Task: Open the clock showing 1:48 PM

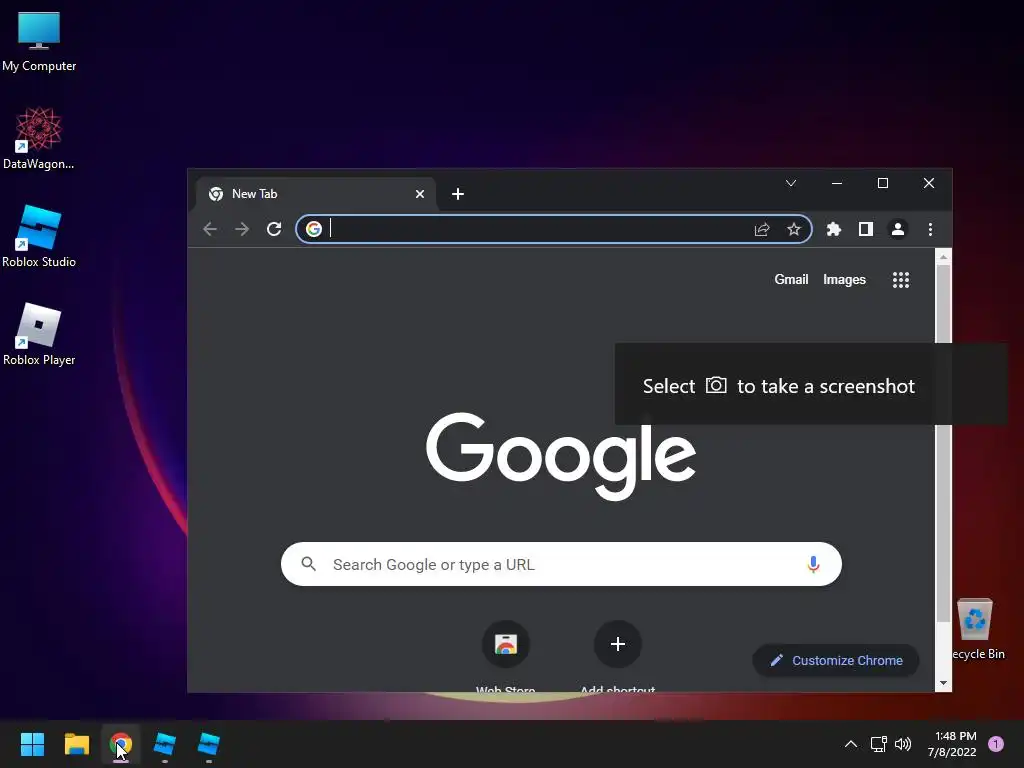Action: 952,744
